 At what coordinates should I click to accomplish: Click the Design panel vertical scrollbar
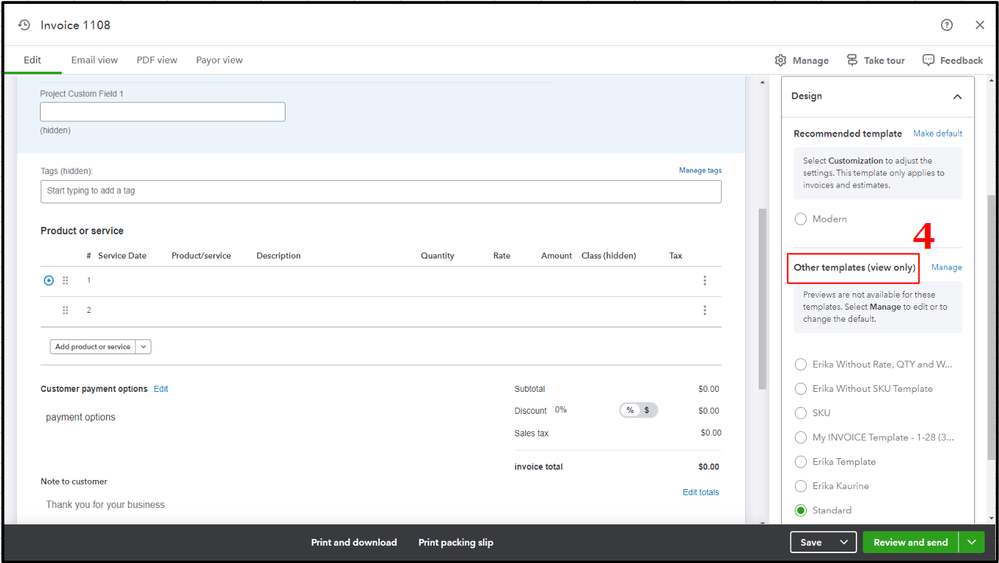click(x=991, y=327)
